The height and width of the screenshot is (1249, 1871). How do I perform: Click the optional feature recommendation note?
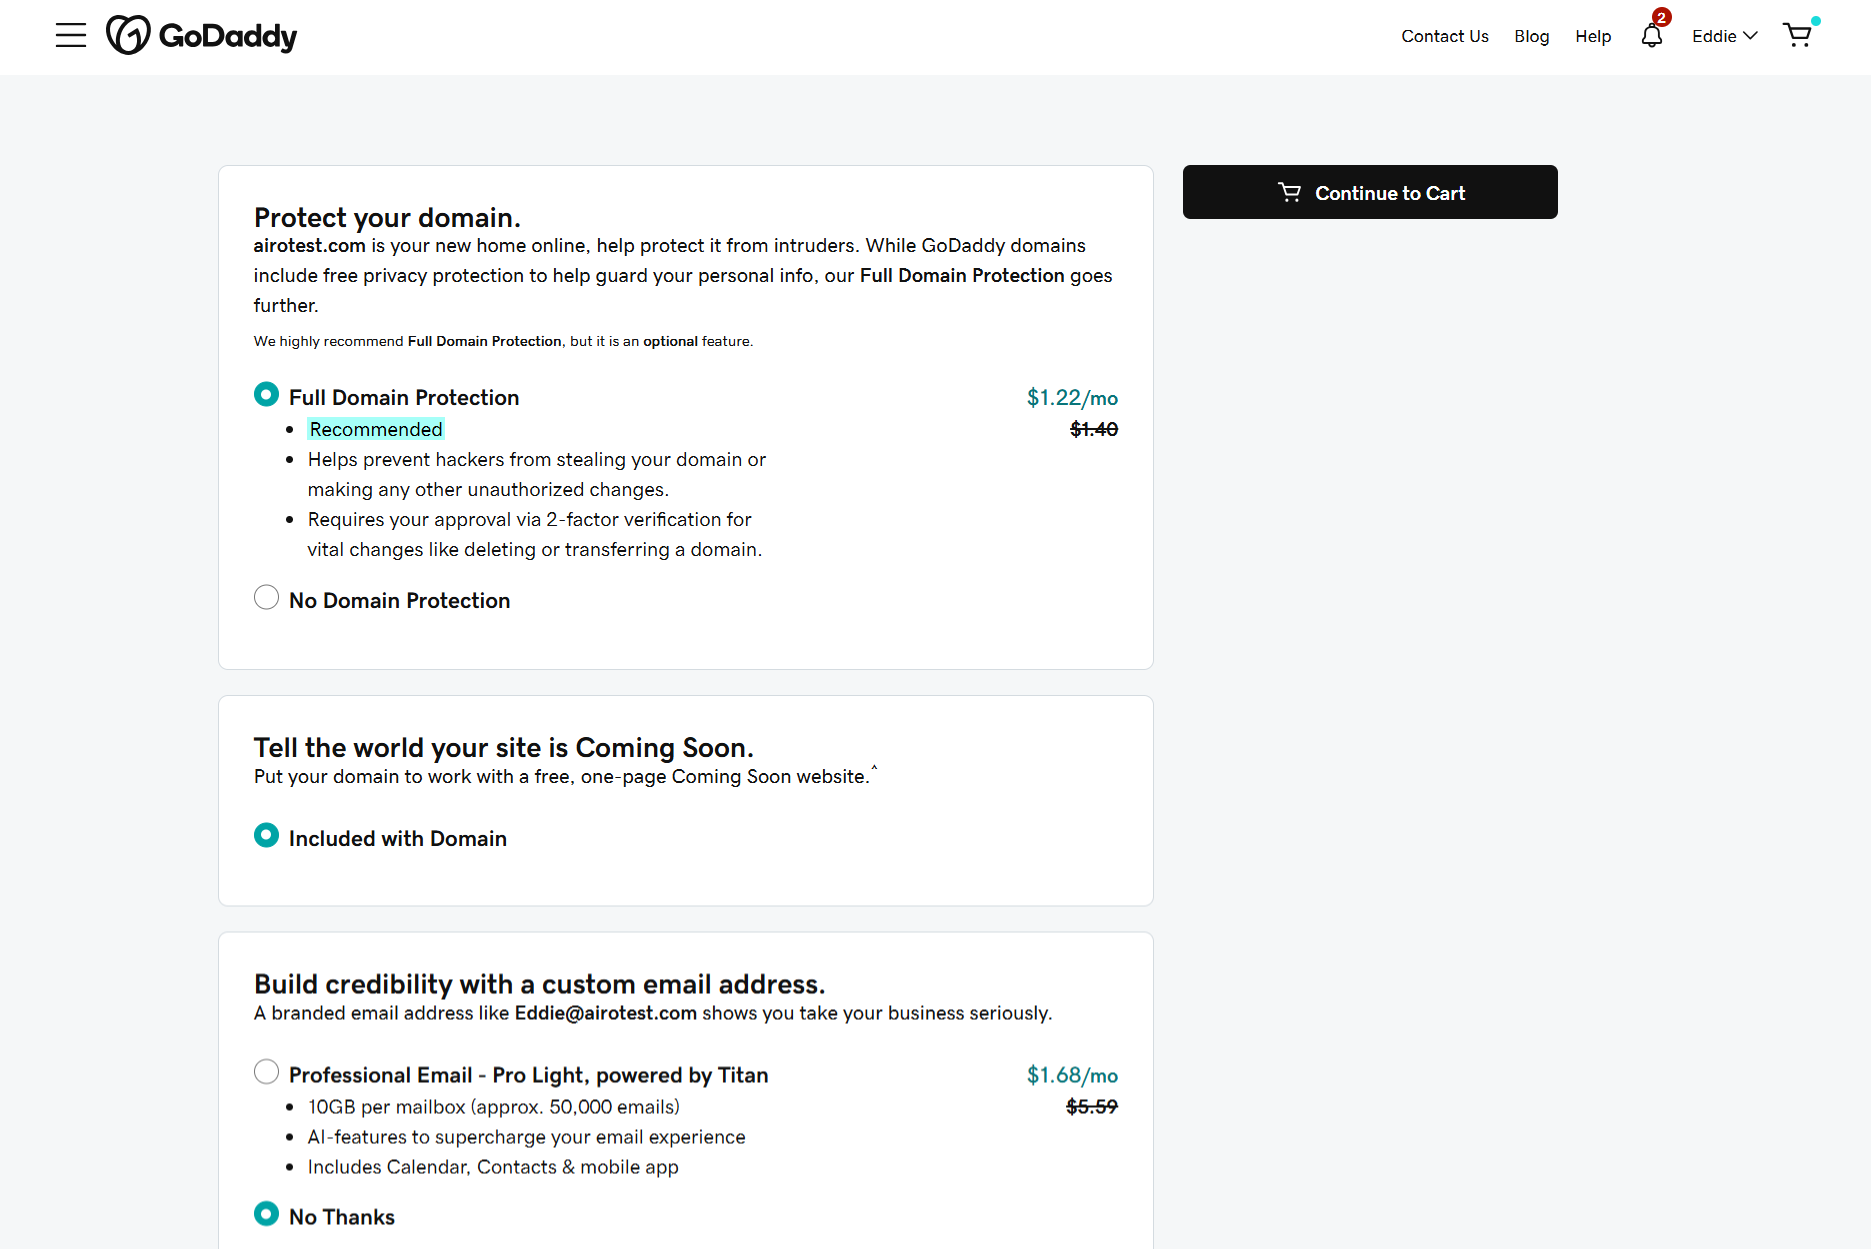[x=503, y=341]
